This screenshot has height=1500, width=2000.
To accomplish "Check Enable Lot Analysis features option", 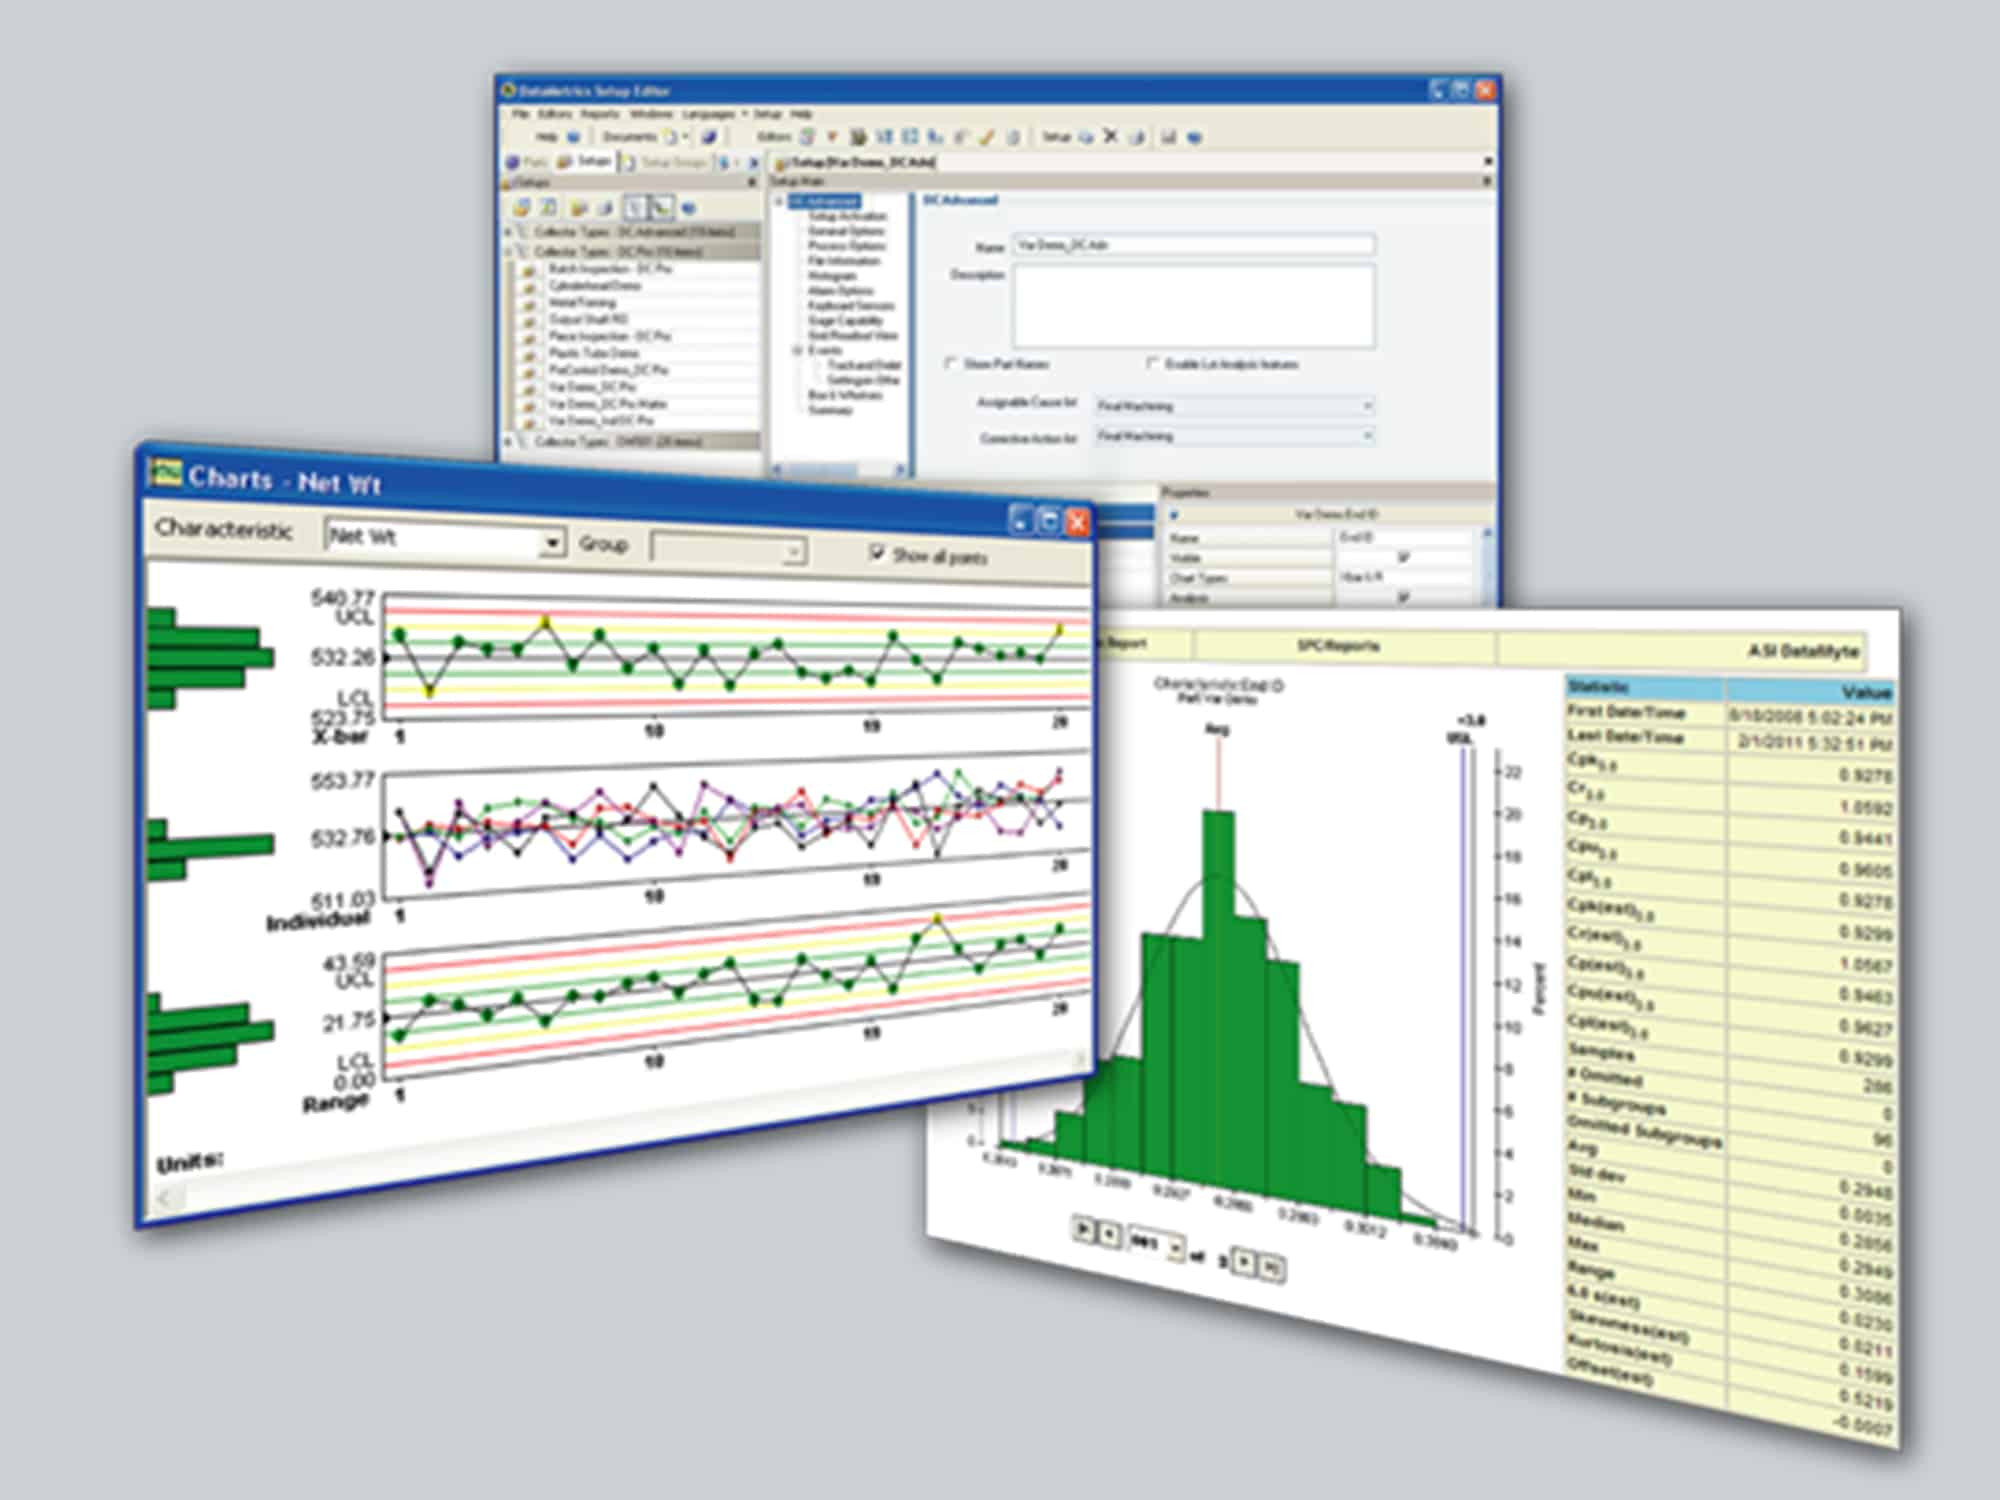I will click(x=1153, y=363).
